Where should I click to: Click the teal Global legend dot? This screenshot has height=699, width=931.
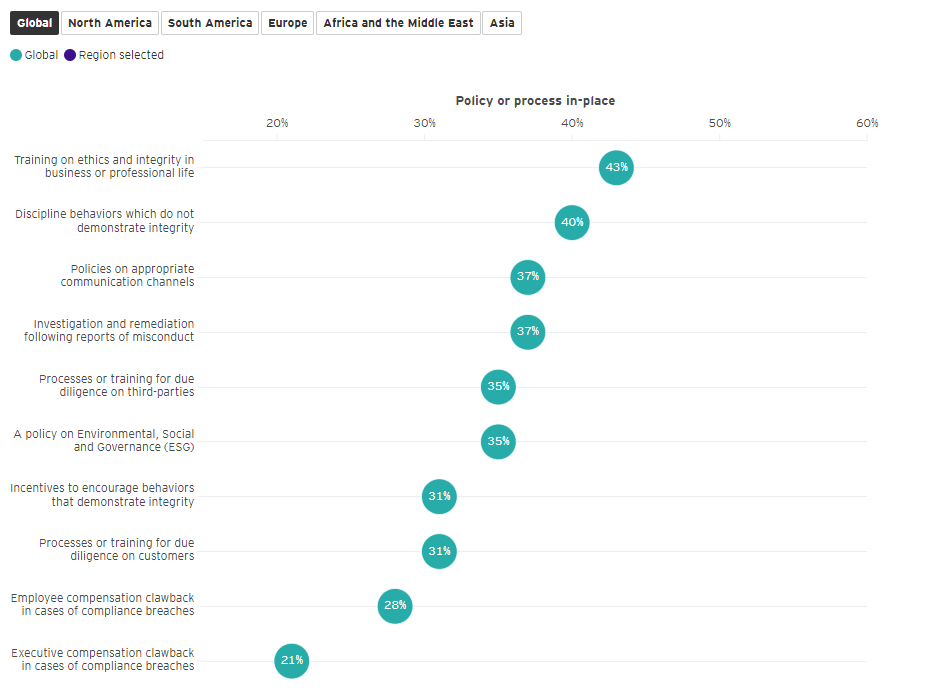[x=16, y=55]
